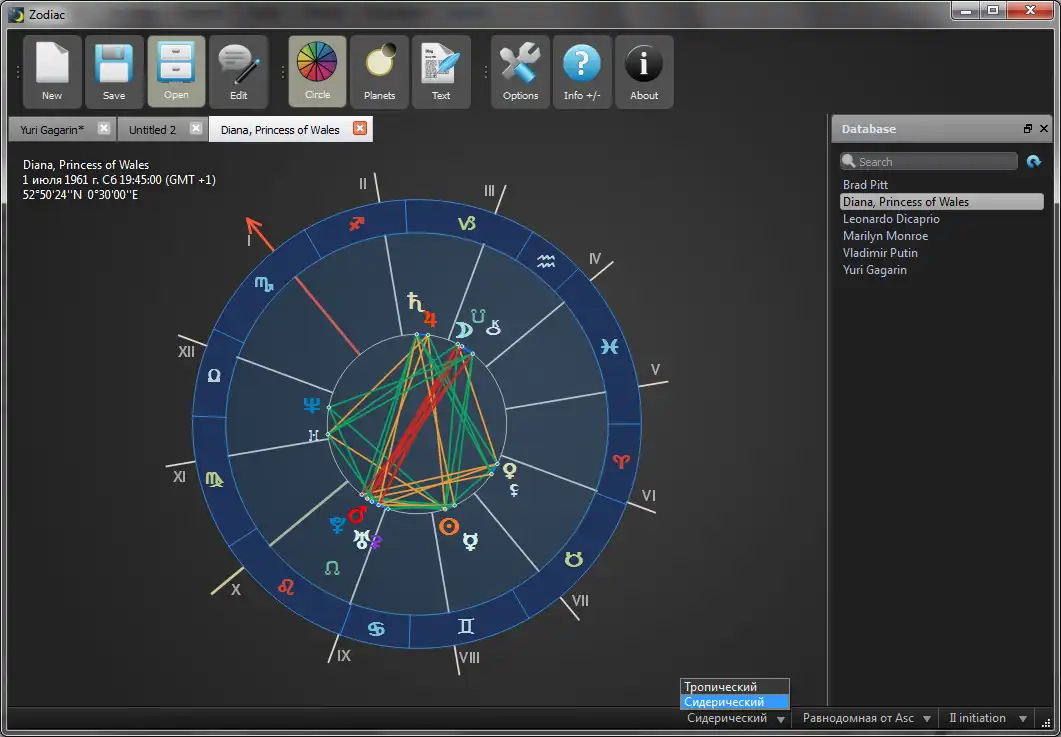Close the Yuri Gagarin tab
The width and height of the screenshot is (1061, 737).
[104, 129]
